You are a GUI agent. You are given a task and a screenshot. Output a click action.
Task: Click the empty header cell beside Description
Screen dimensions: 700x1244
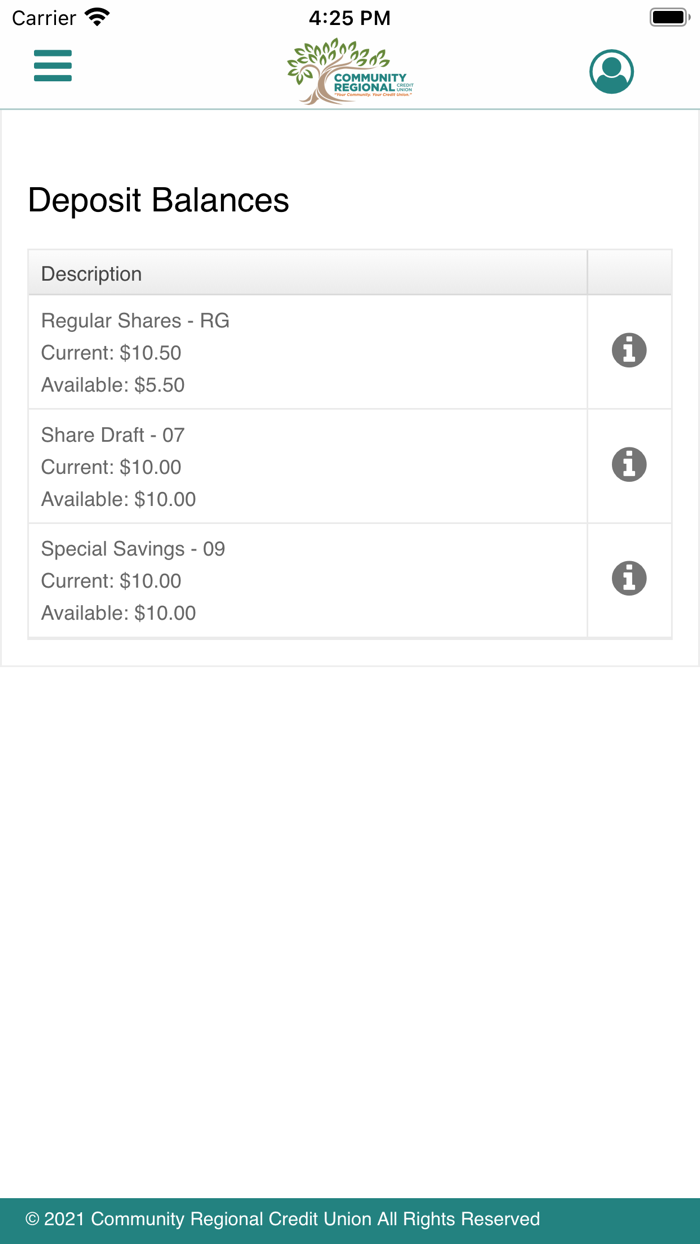629,273
